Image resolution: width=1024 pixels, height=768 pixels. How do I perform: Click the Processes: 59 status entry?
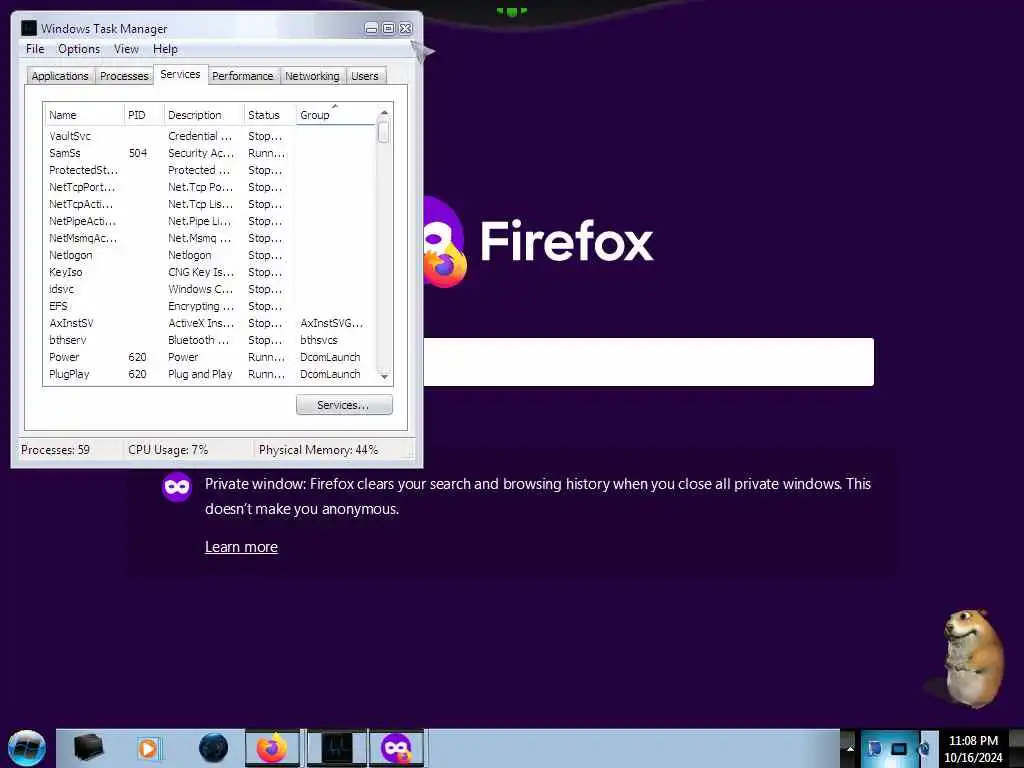56,450
